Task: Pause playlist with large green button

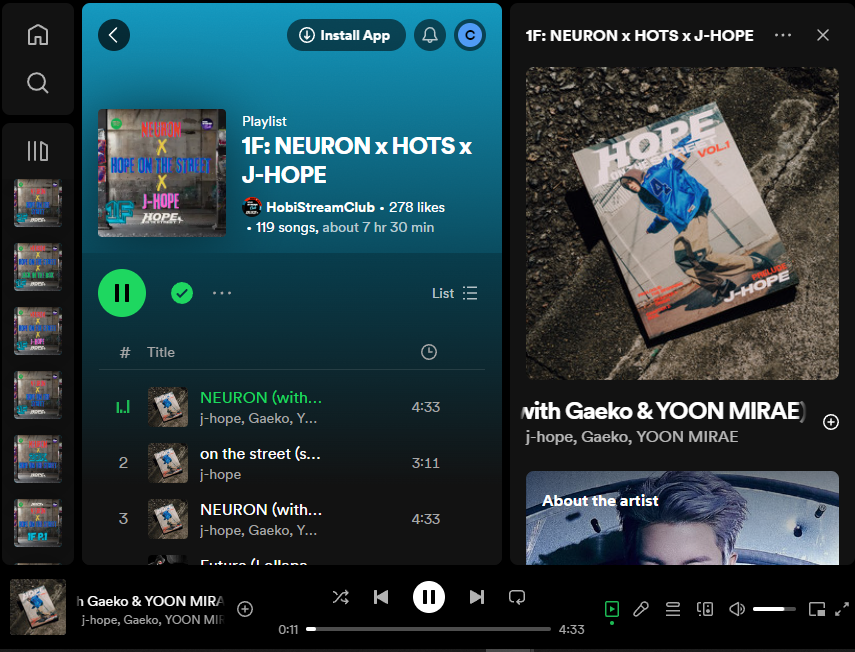Action: pos(122,293)
